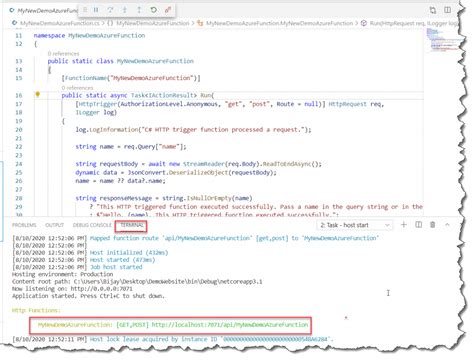Click the 'Host lock lease acquired' terminal line
474x360 pixels.
tap(173, 339)
